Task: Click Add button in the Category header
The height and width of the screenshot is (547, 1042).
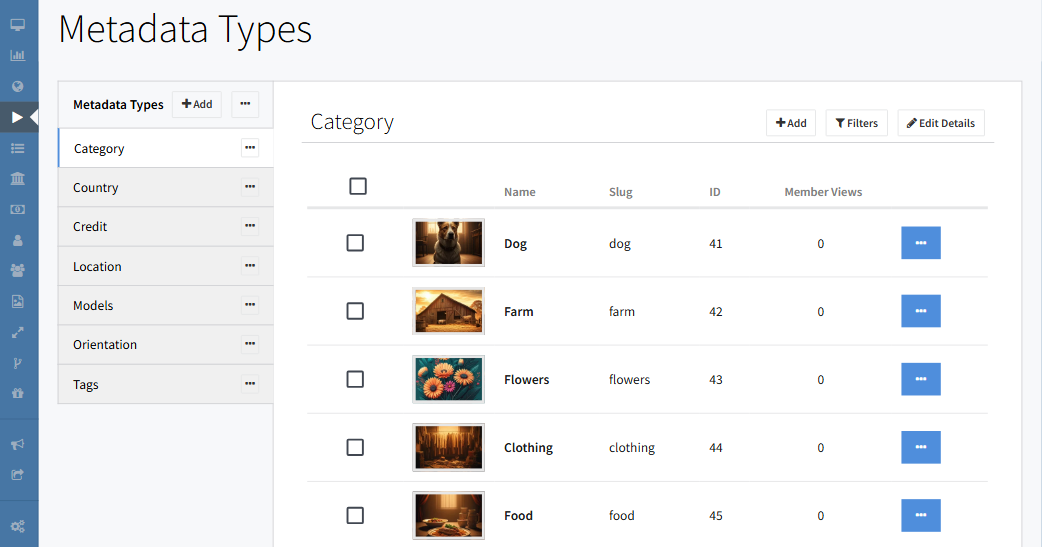Action: [790, 123]
